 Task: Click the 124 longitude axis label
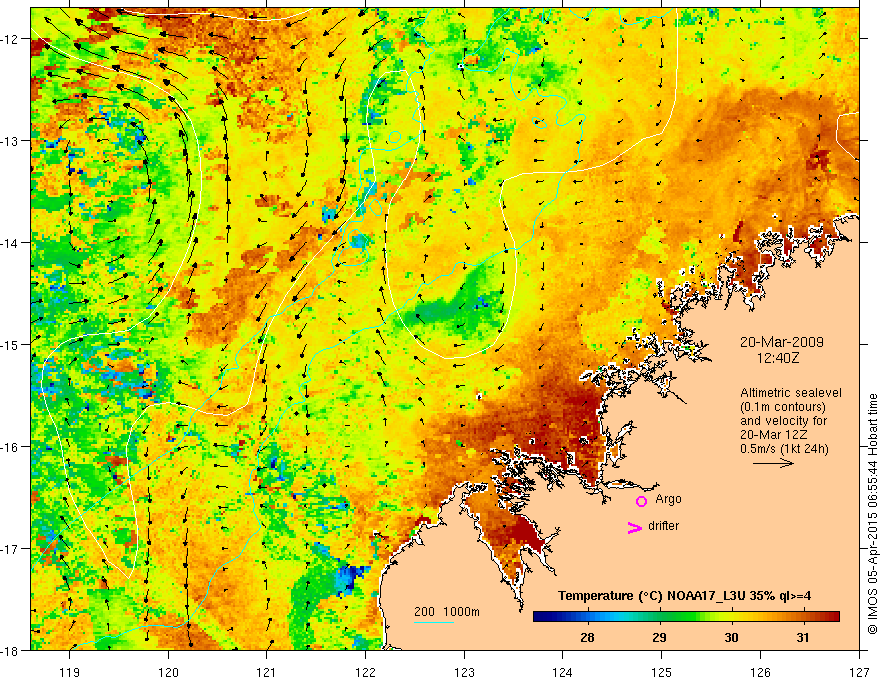pyautogui.click(x=563, y=672)
